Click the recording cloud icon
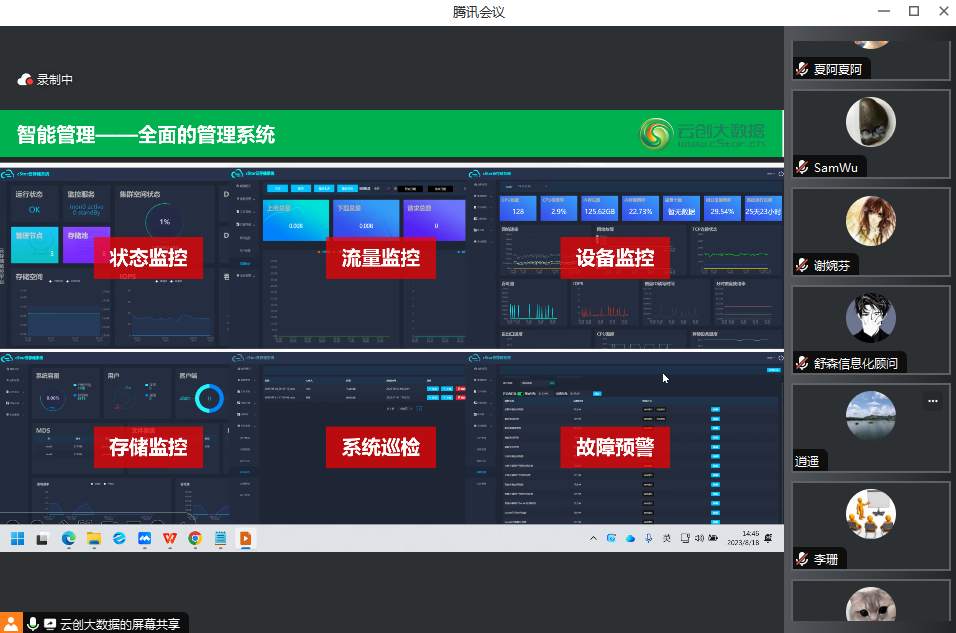This screenshot has width=956, height=633. click(x=26, y=80)
